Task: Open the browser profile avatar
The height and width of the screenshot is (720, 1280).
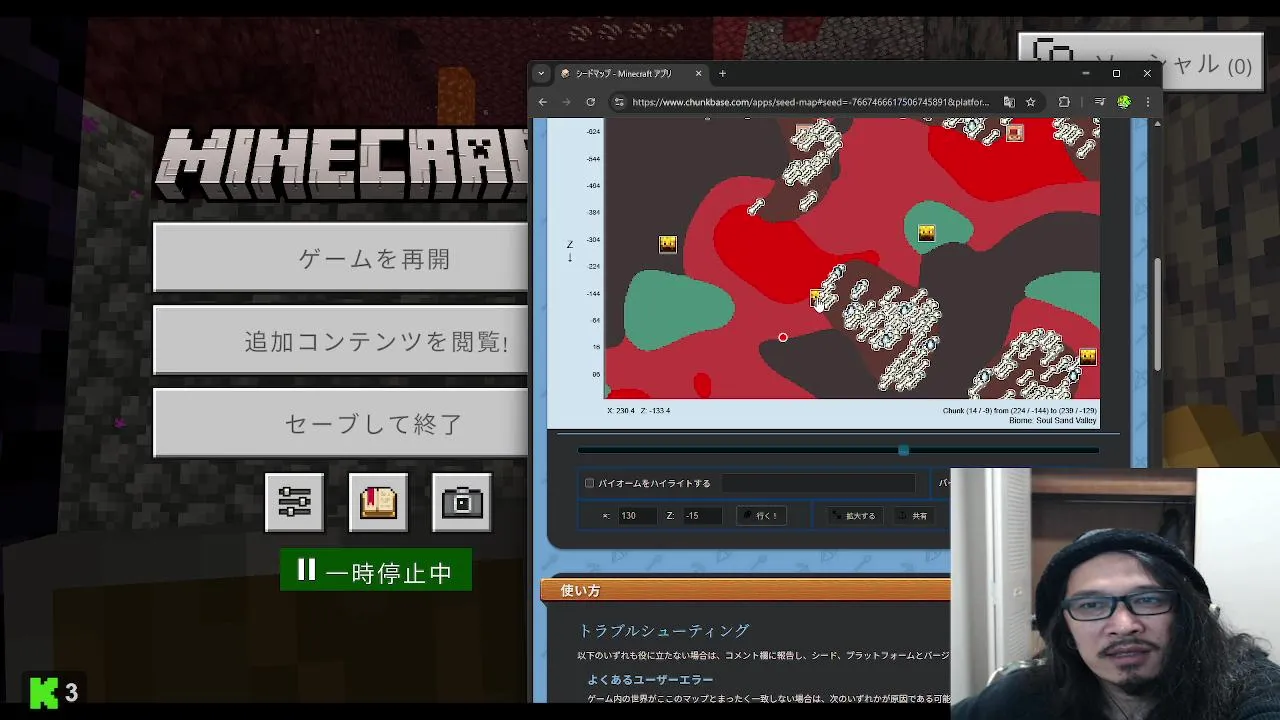Action: point(1124,102)
